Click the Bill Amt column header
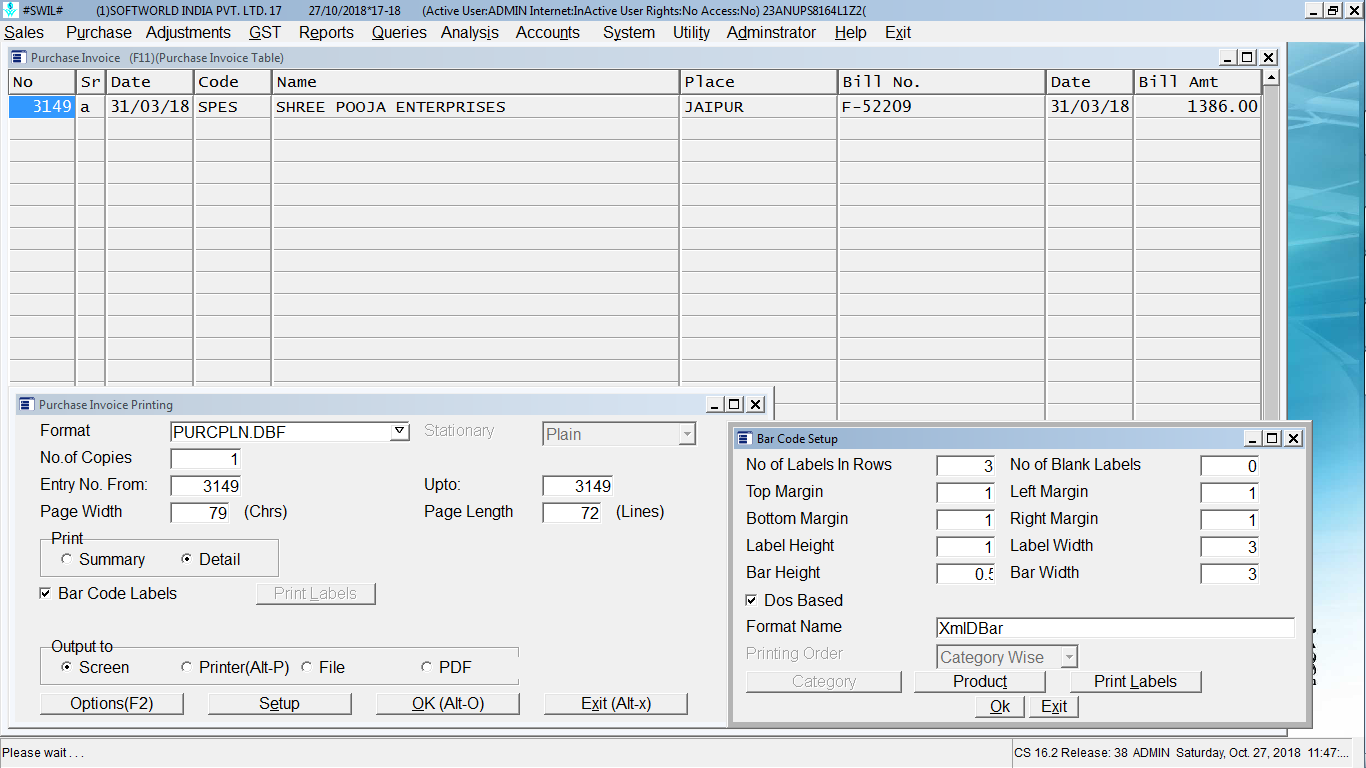This screenshot has width=1366, height=768. click(1198, 82)
